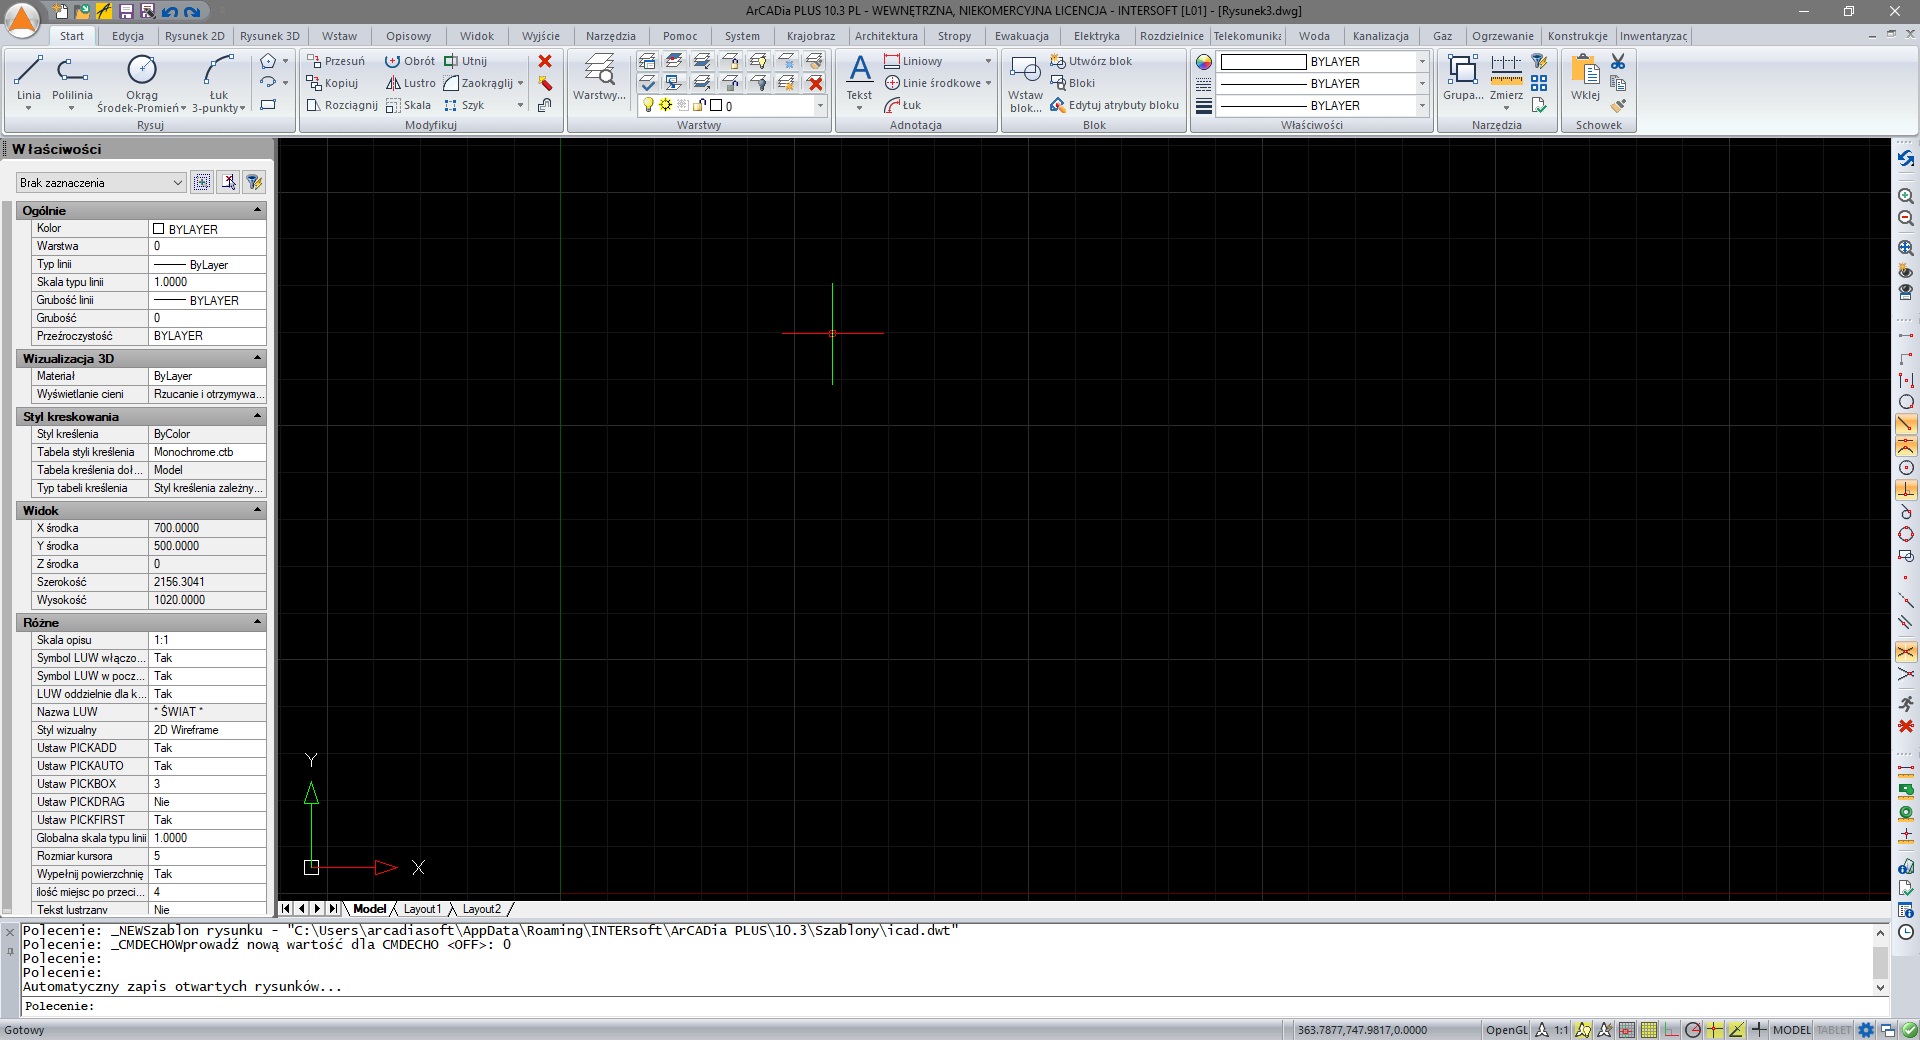Viewport: 1920px width, 1040px height.
Task: Toggle TABLET mode in status bar
Action: (x=1834, y=1030)
